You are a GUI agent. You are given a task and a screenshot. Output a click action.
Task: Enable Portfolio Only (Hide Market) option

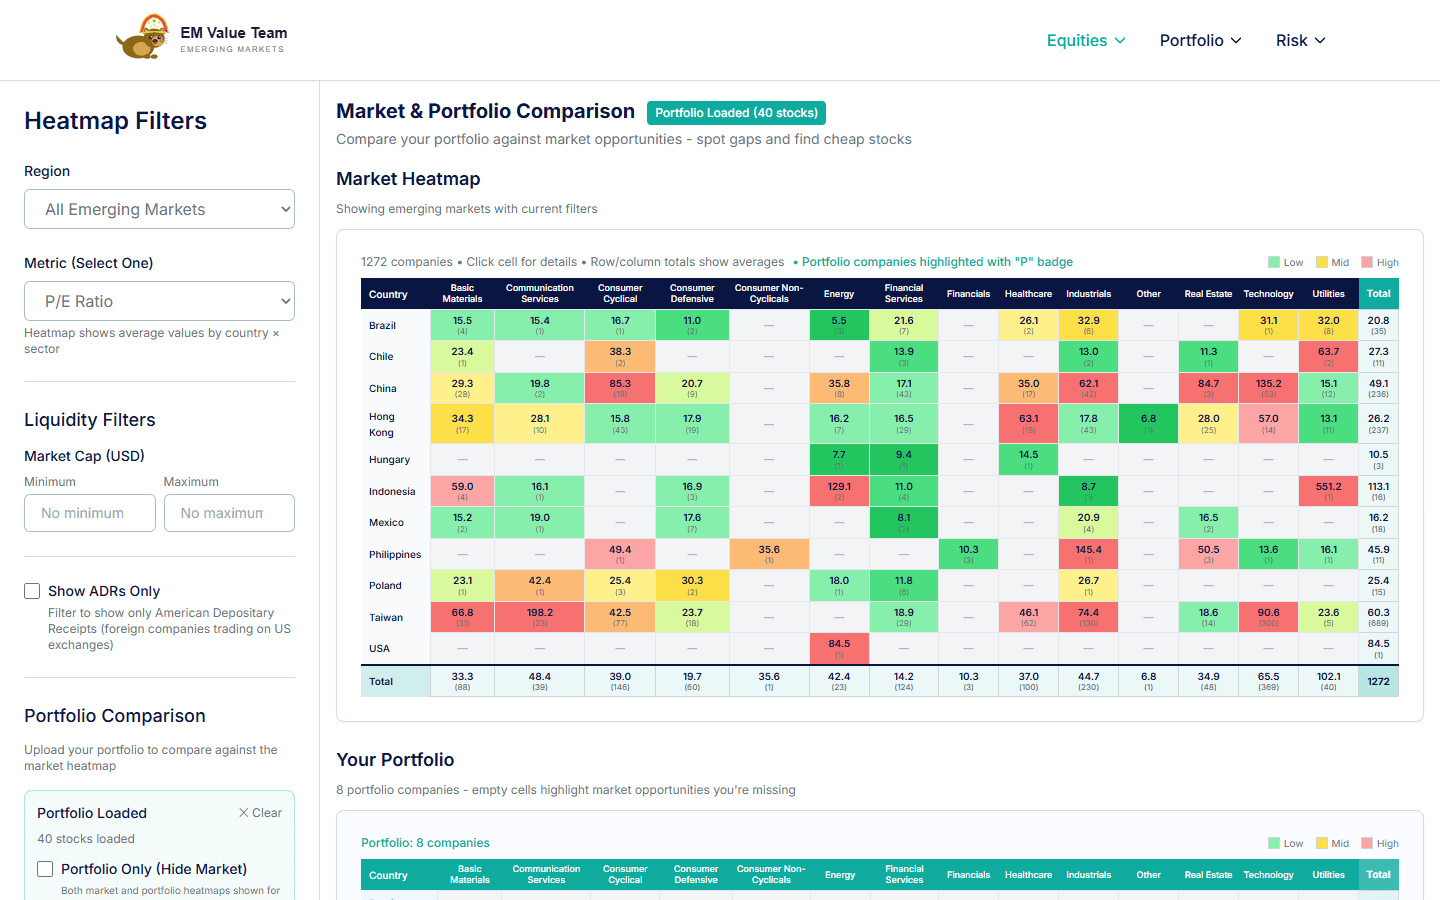tap(45, 869)
